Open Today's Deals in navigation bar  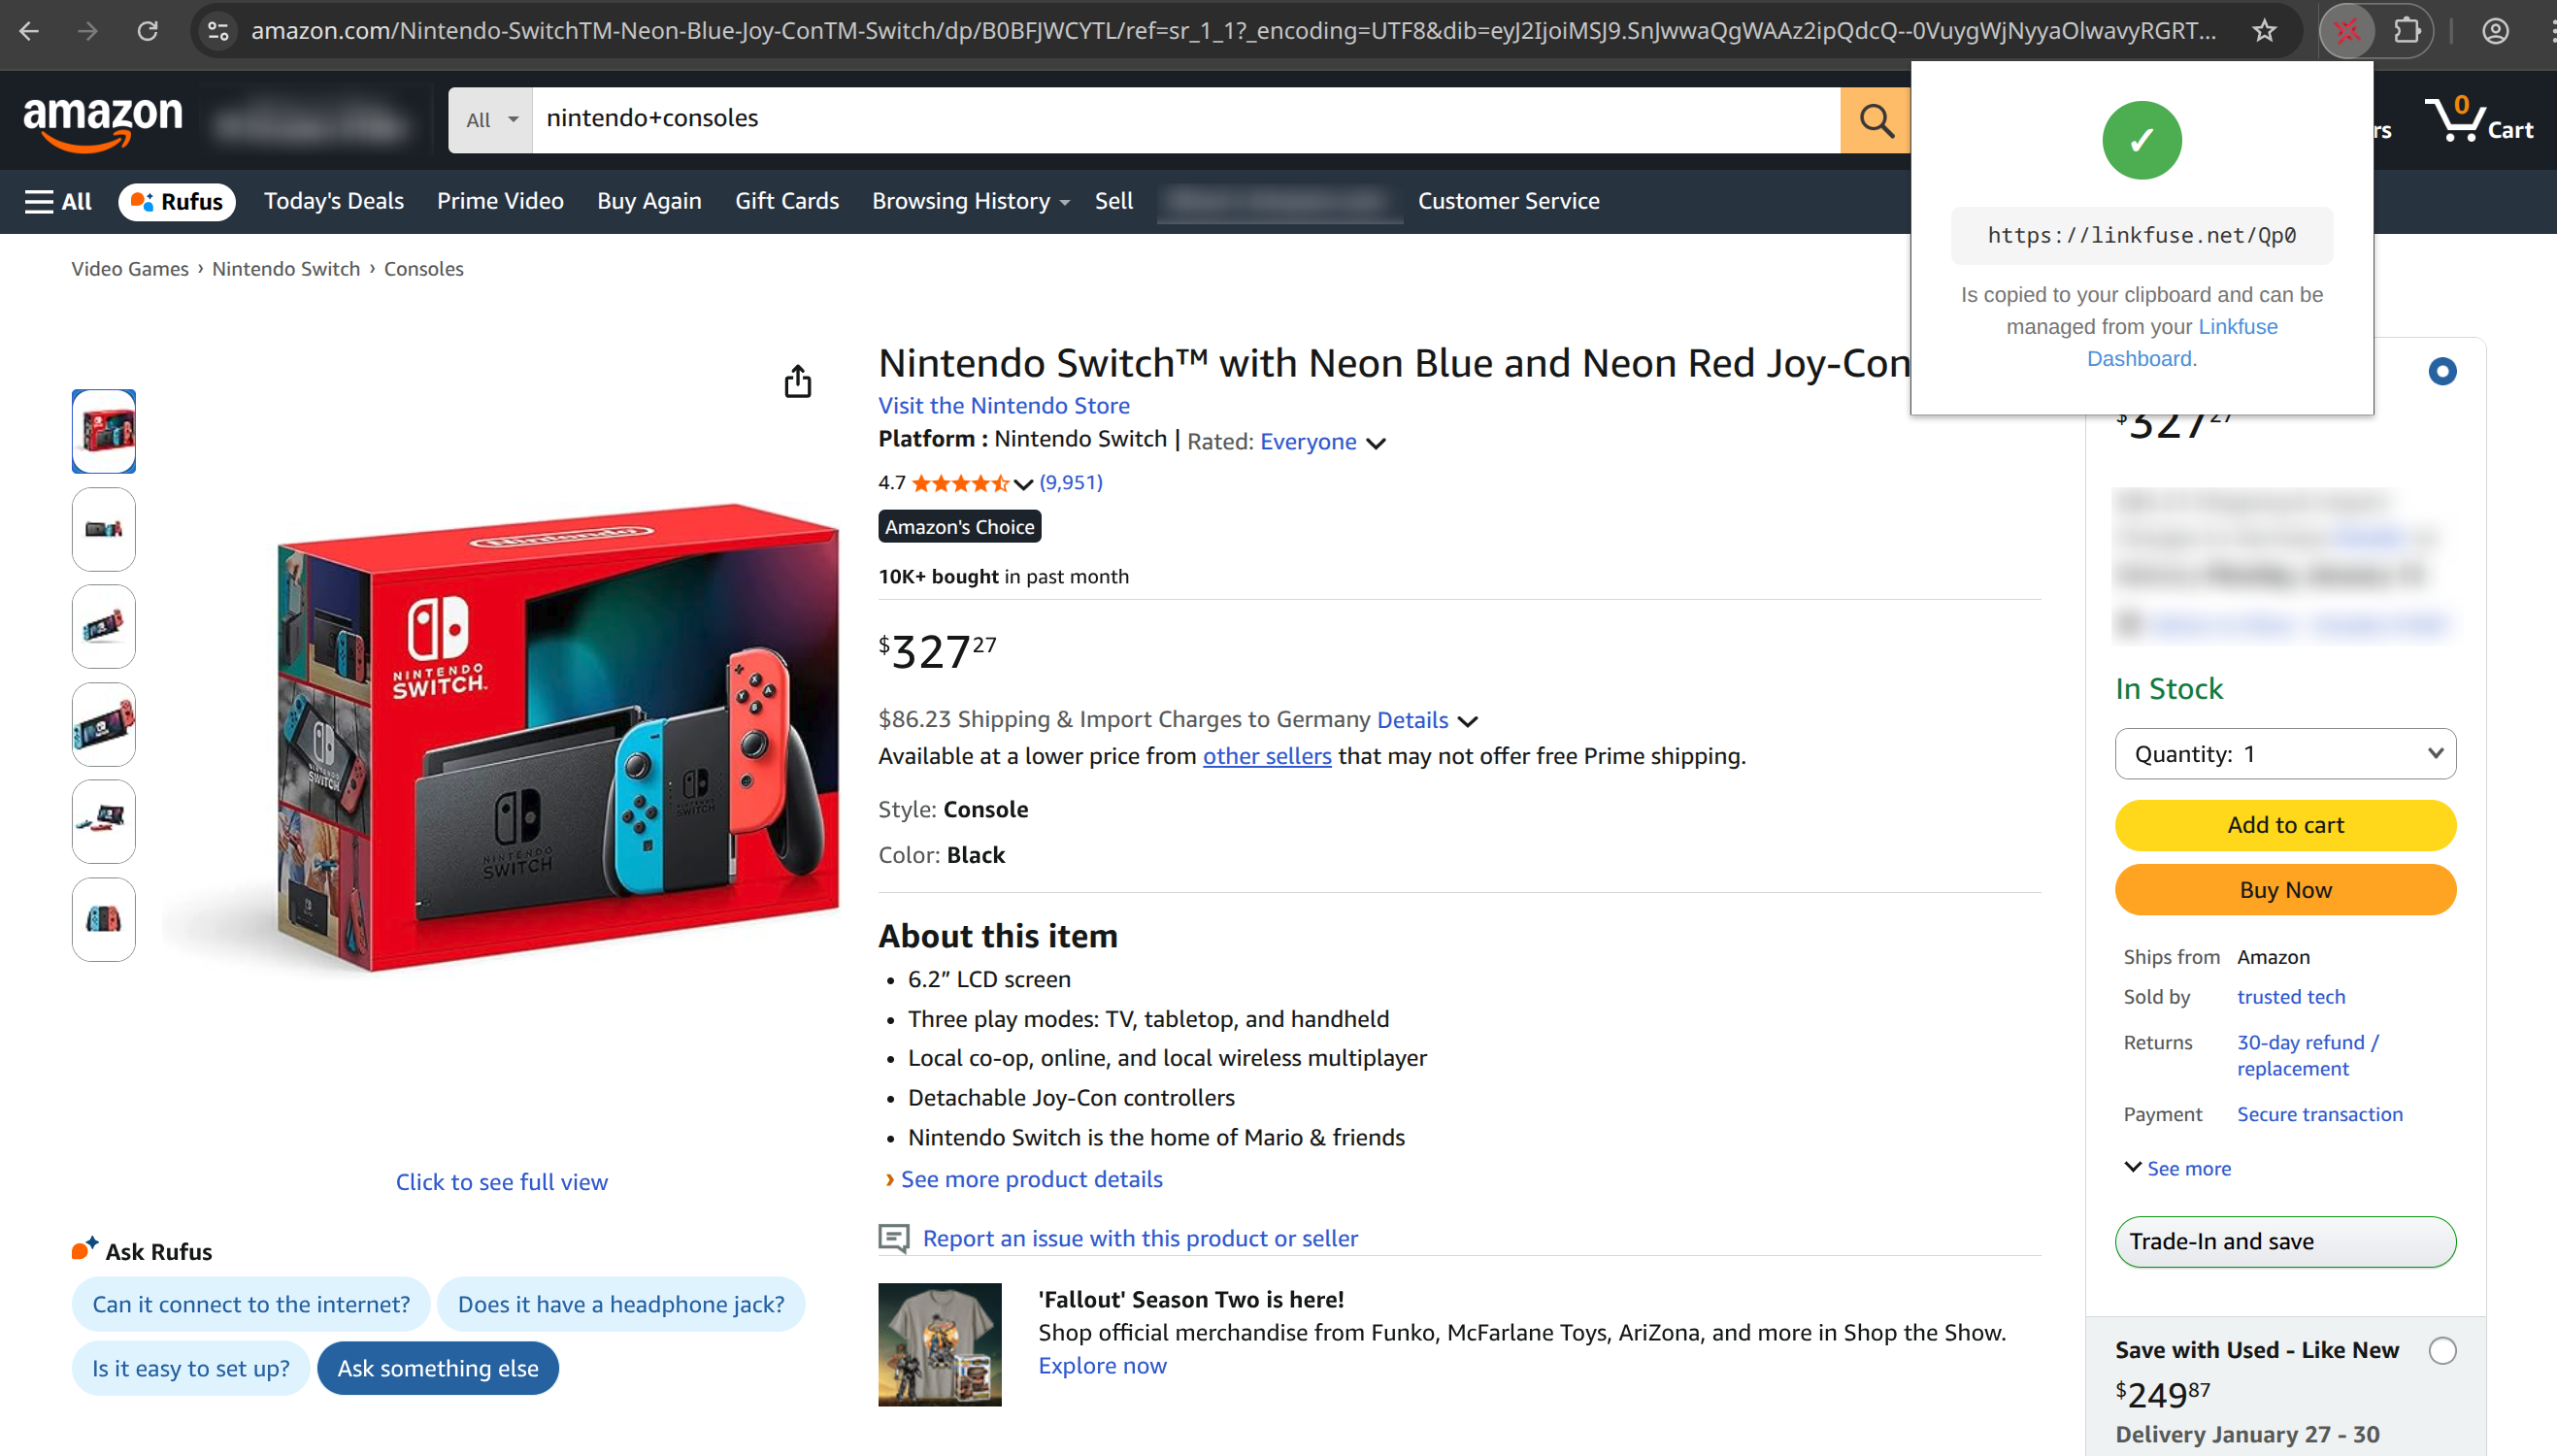[x=334, y=201]
